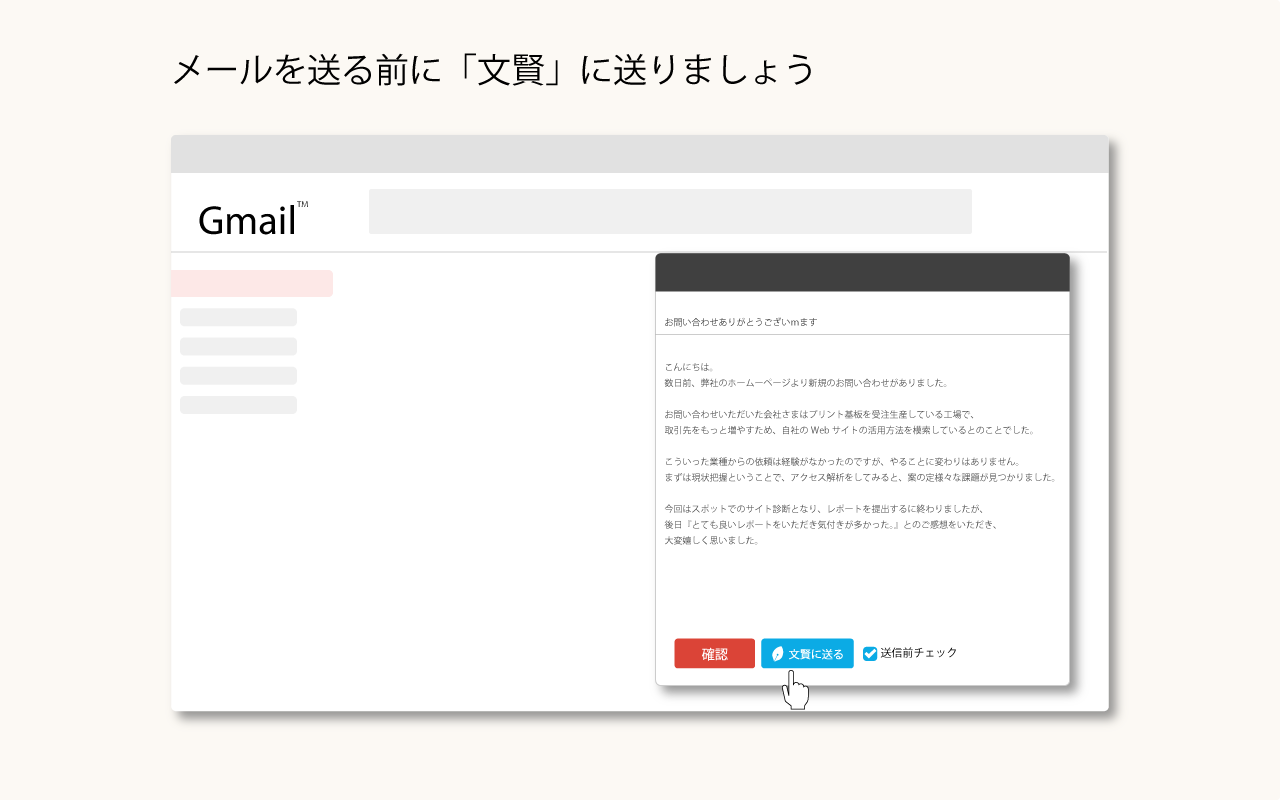Click inside the Gmail search input field
Screen dimensions: 1280x800
(670, 211)
